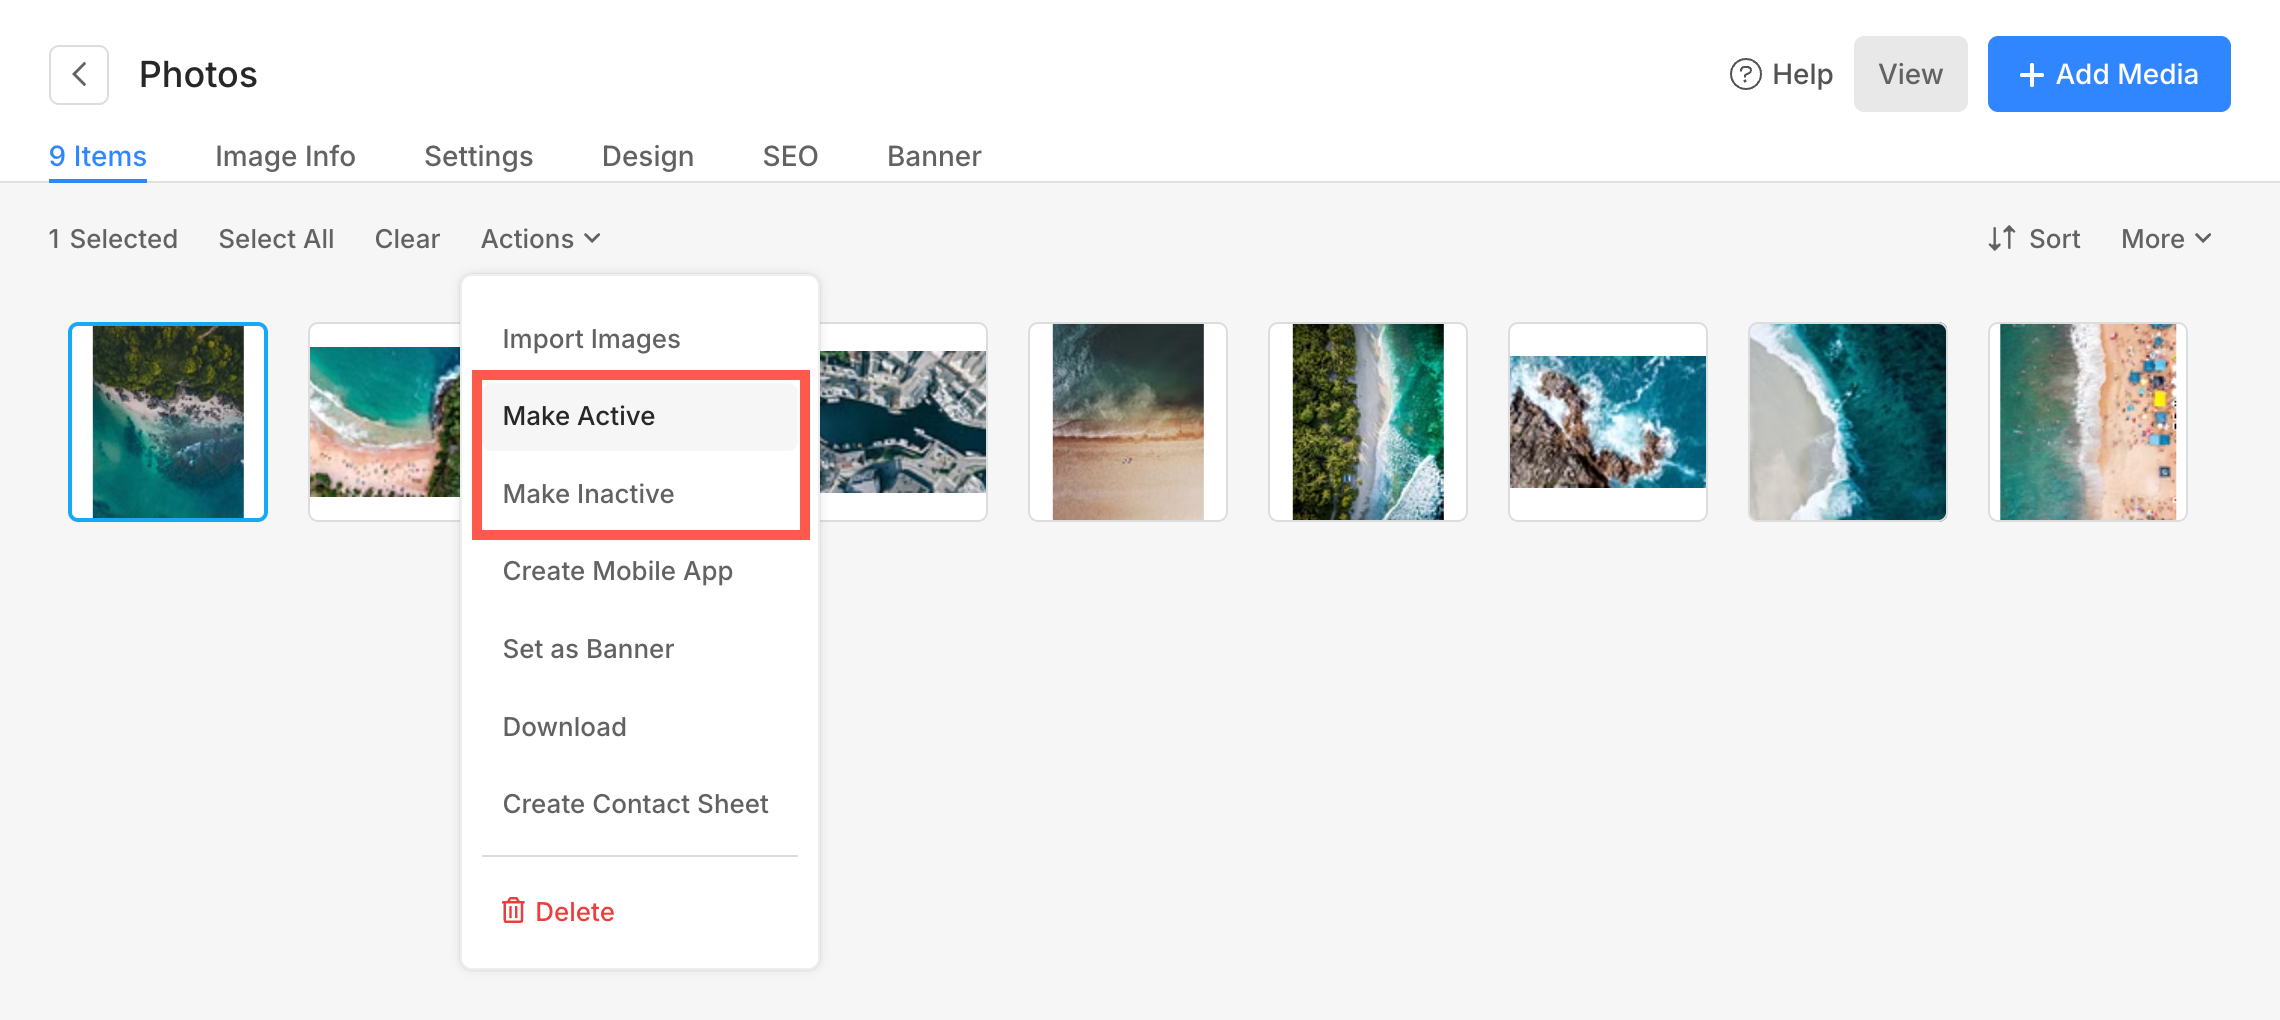Open the More dropdown menu
Viewport: 2280px width, 1020px height.
pos(2166,239)
